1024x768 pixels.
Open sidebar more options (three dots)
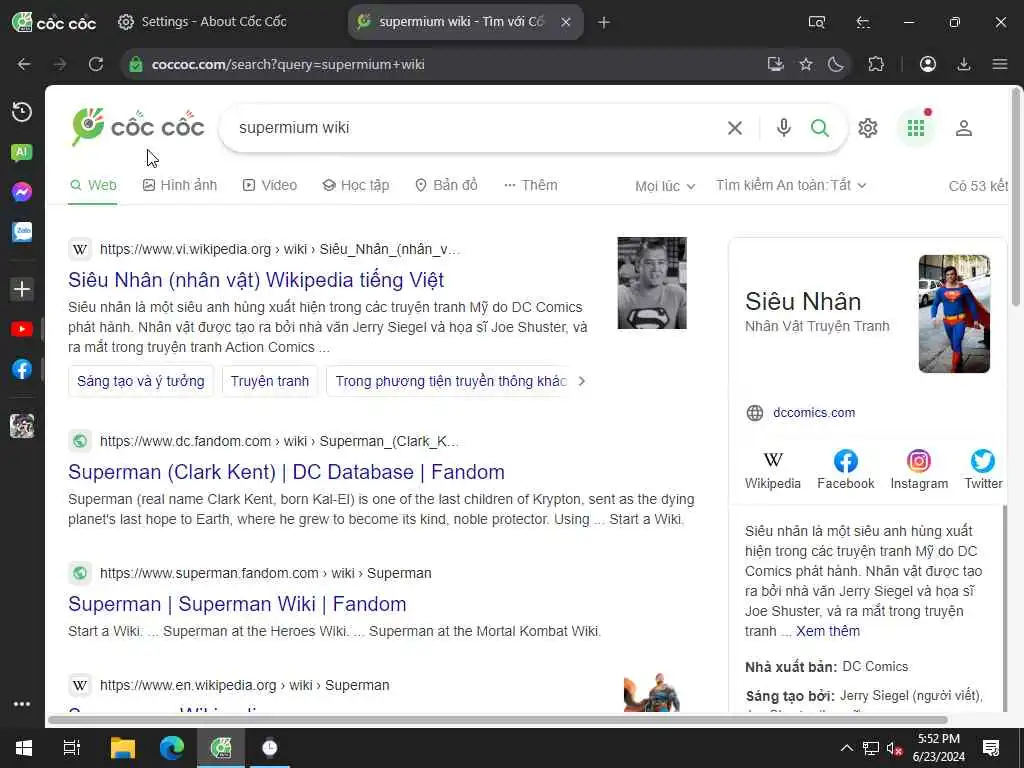click(22, 704)
